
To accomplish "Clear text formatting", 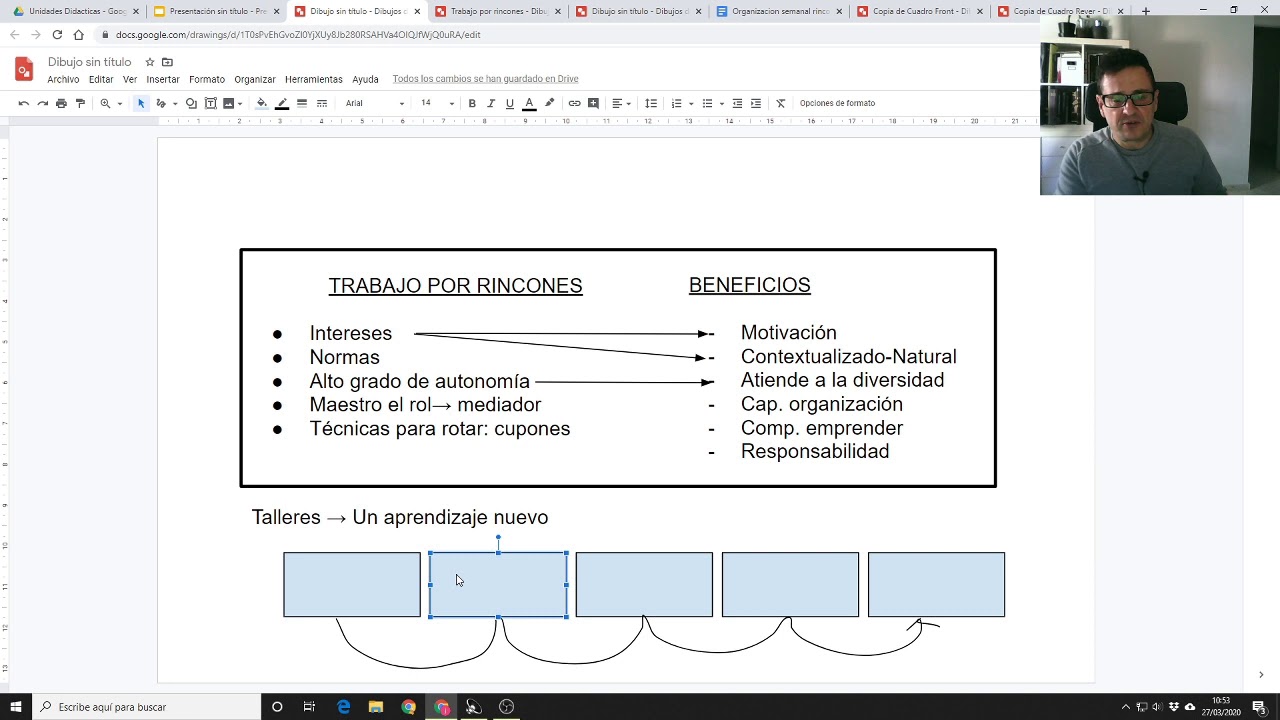I will [781, 103].
